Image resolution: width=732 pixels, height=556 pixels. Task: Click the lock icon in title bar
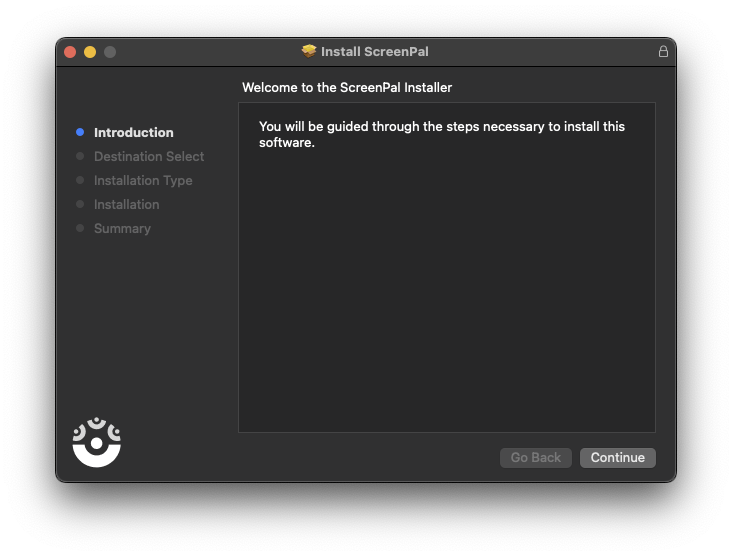click(x=663, y=51)
